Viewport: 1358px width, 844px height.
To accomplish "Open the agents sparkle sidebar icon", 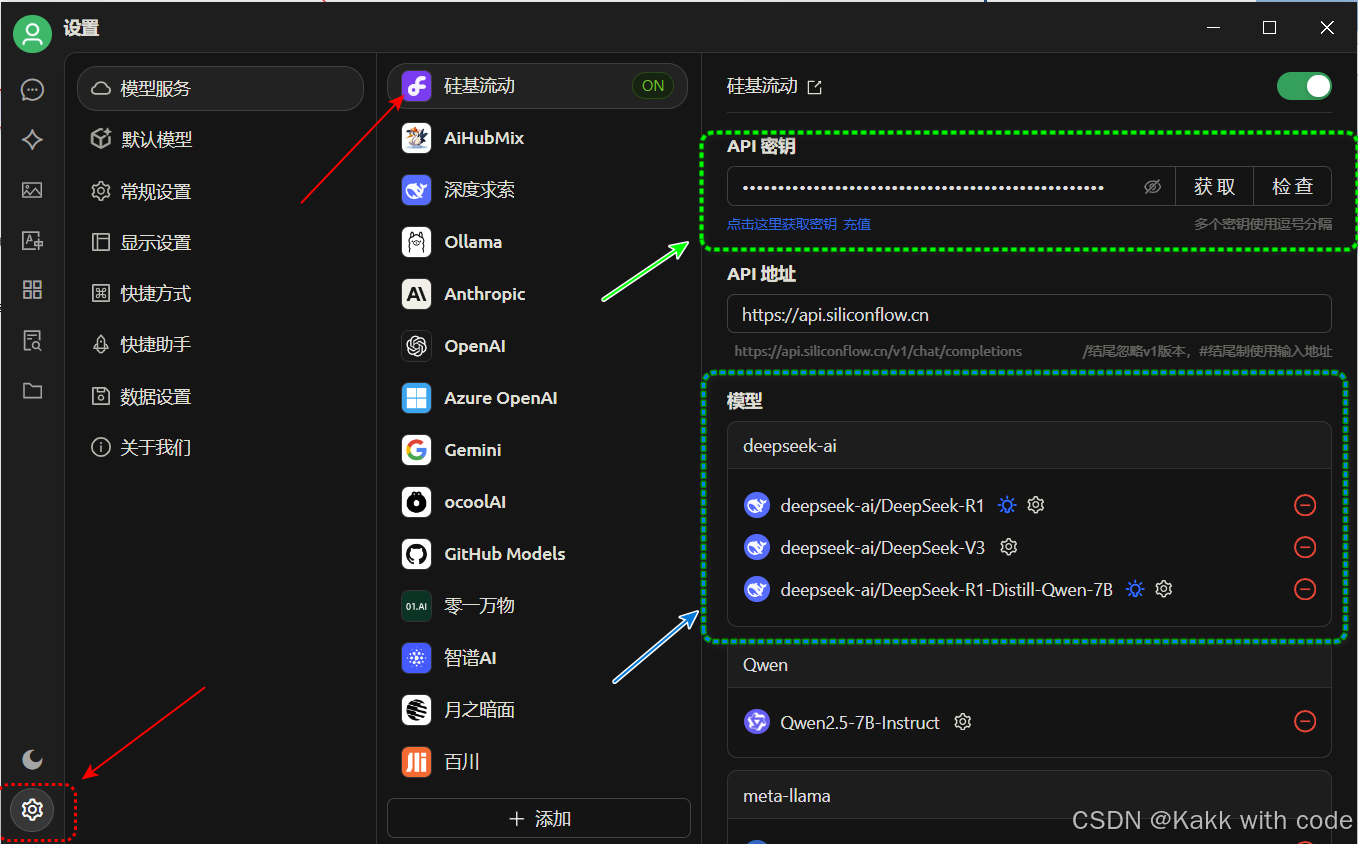I will [32, 140].
